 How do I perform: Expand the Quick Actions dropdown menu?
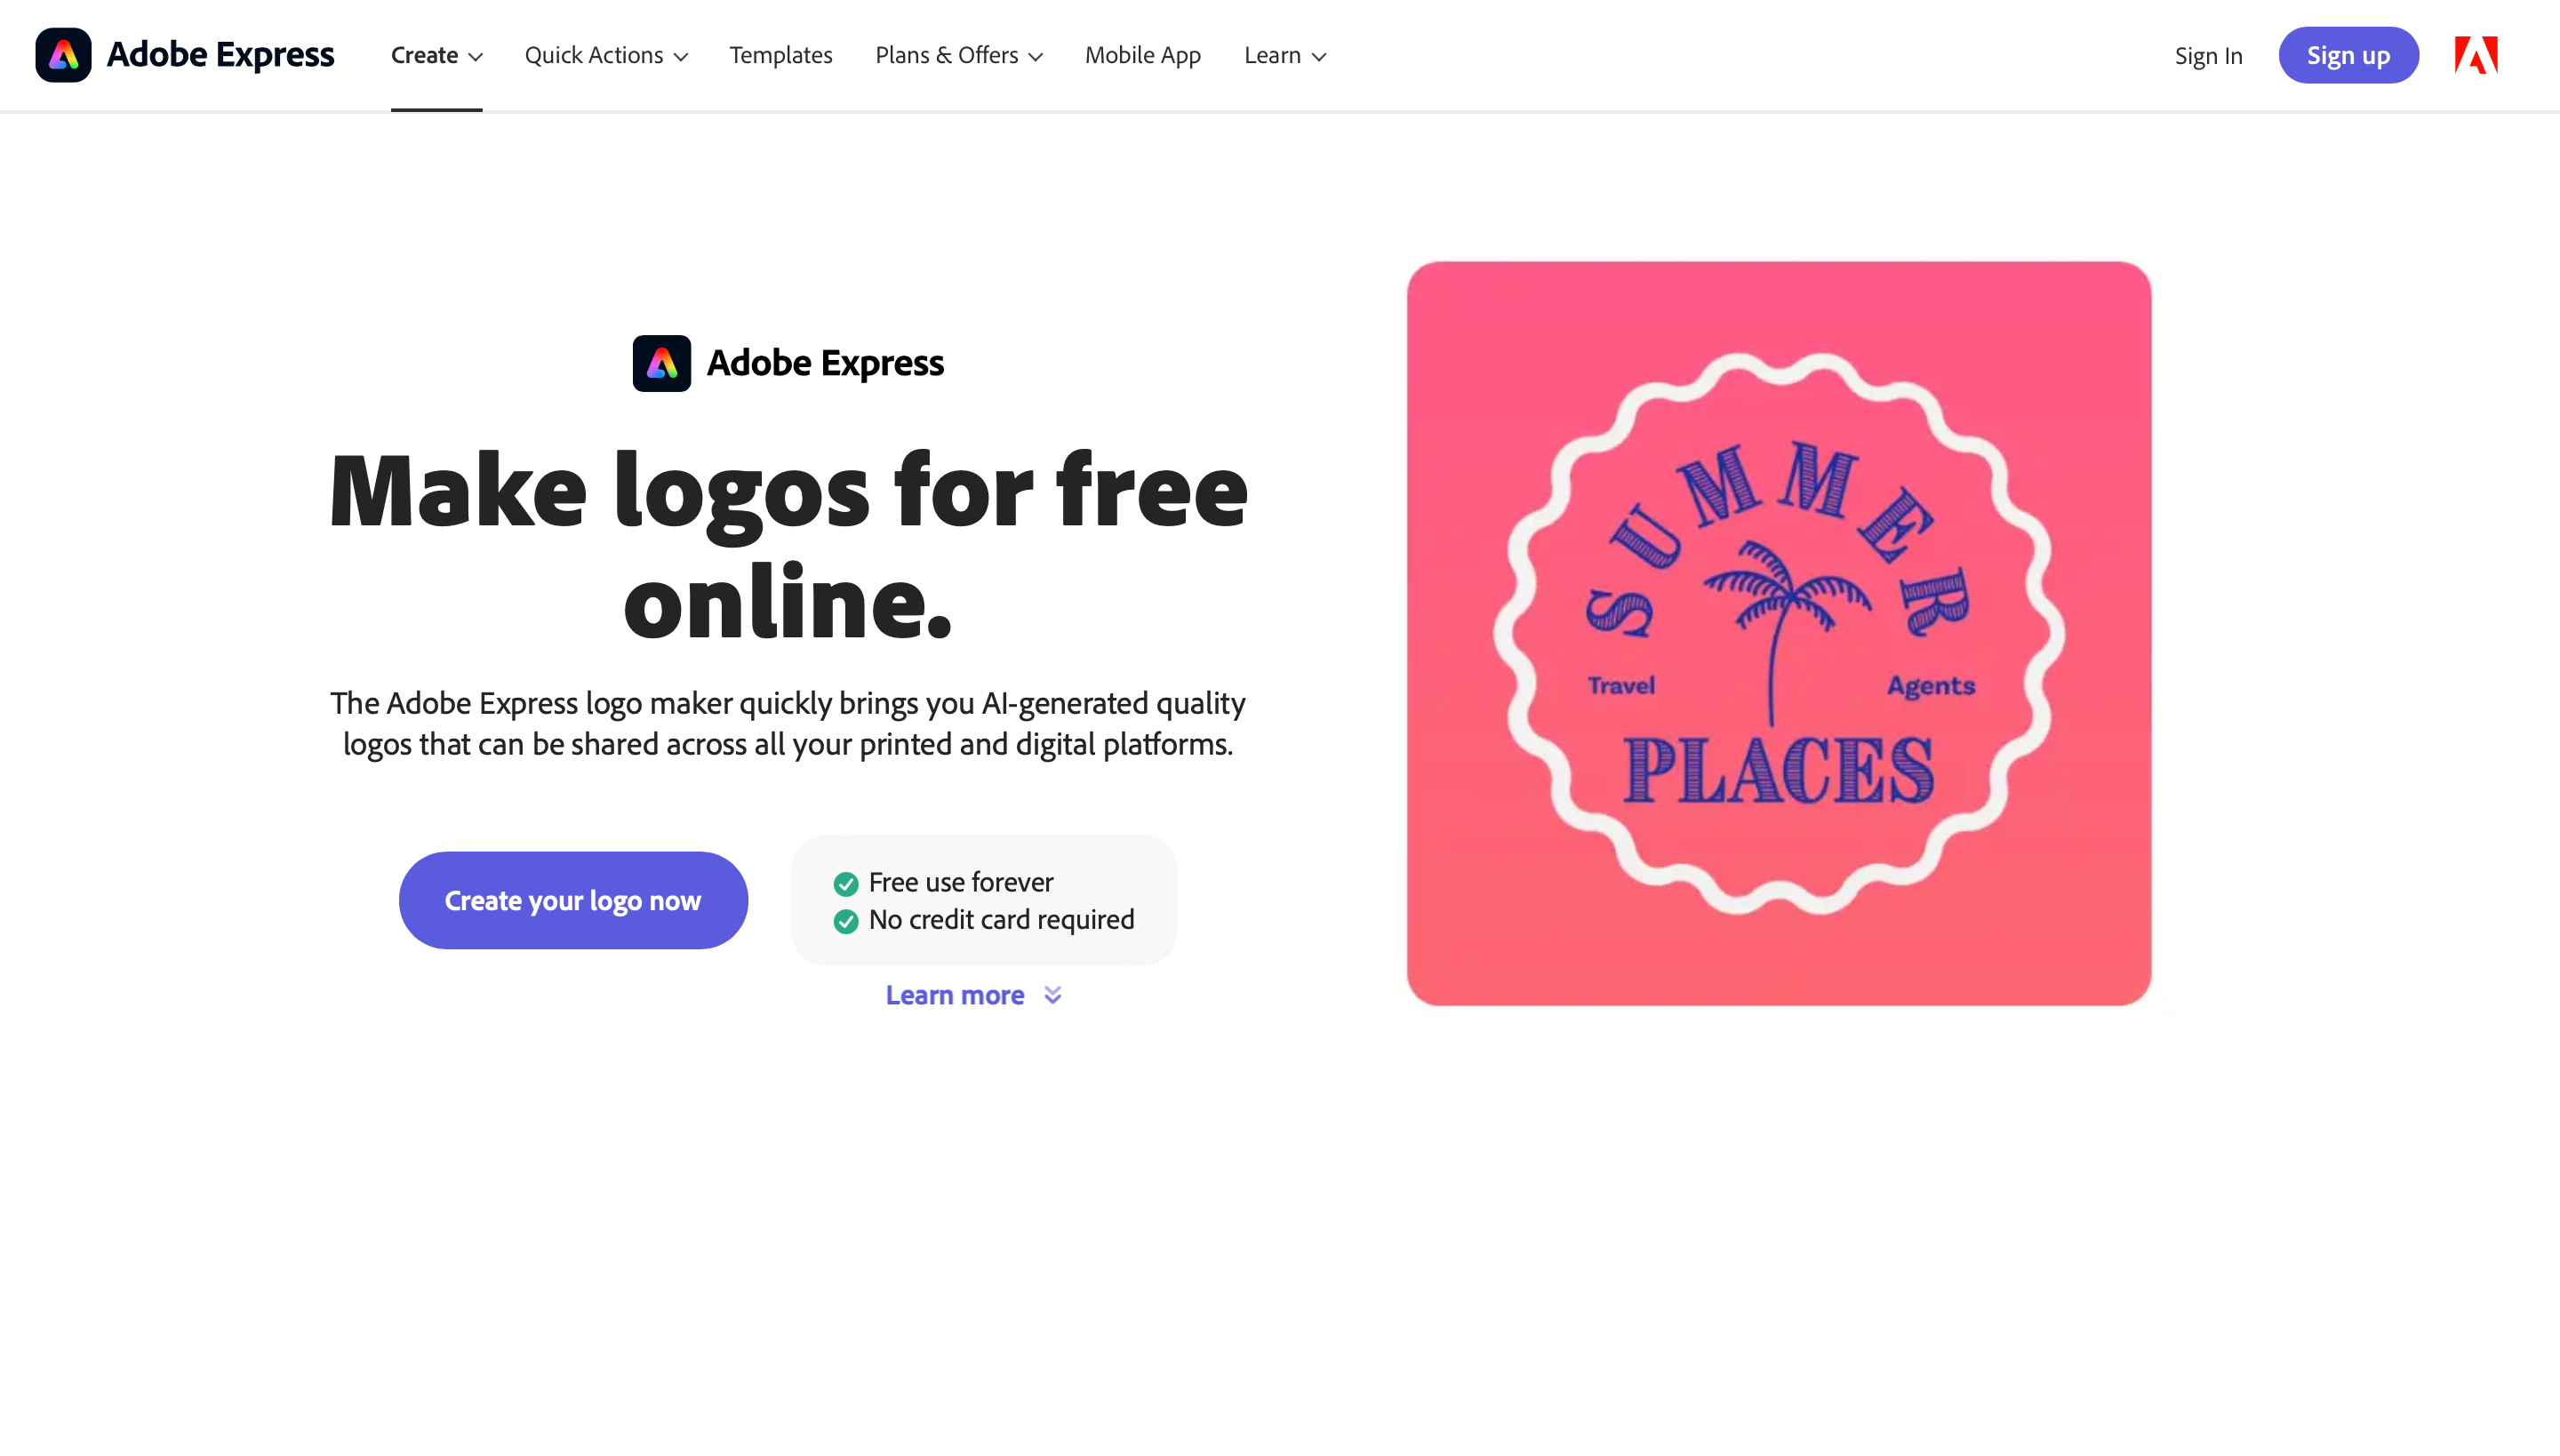[x=606, y=54]
